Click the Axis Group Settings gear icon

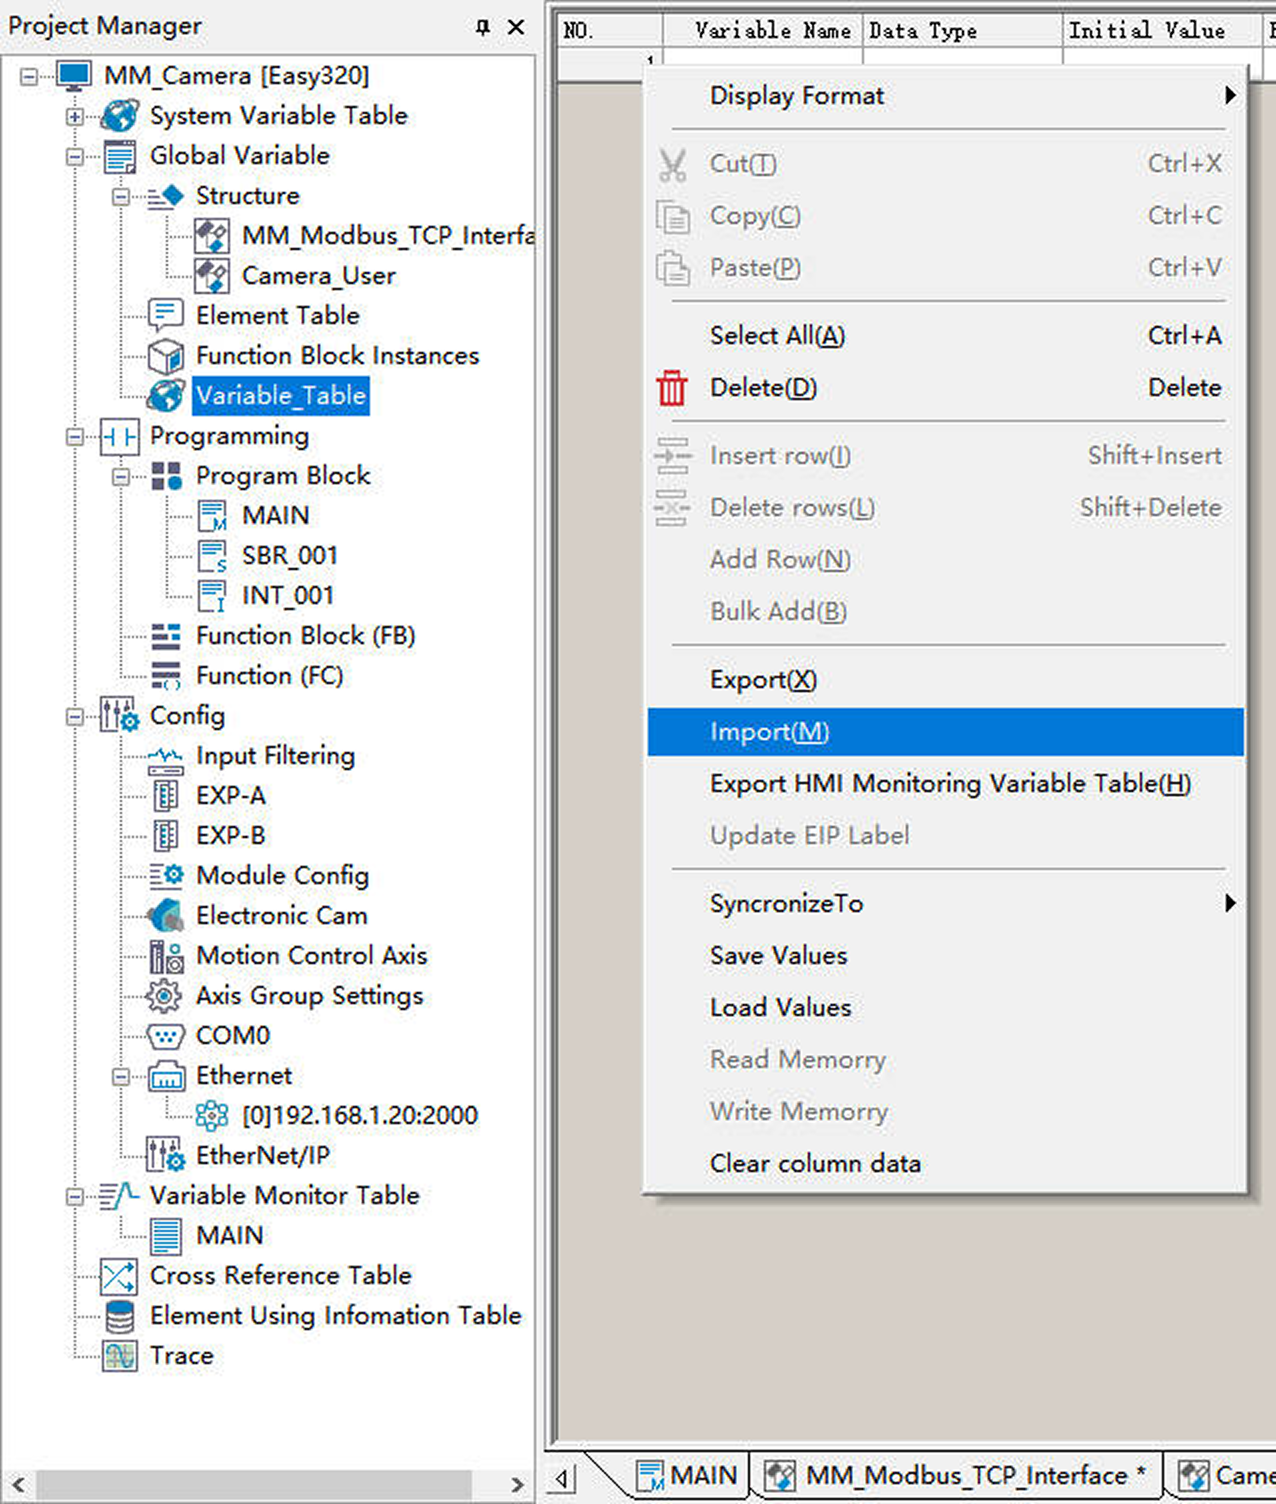click(x=164, y=996)
